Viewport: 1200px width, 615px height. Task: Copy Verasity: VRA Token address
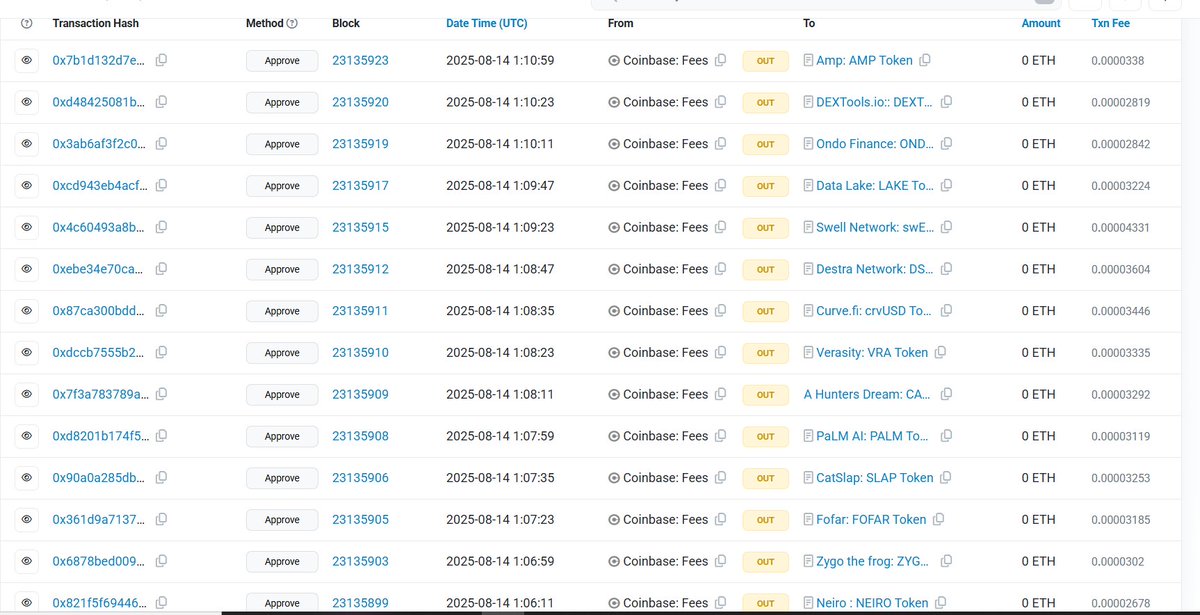click(x=940, y=353)
